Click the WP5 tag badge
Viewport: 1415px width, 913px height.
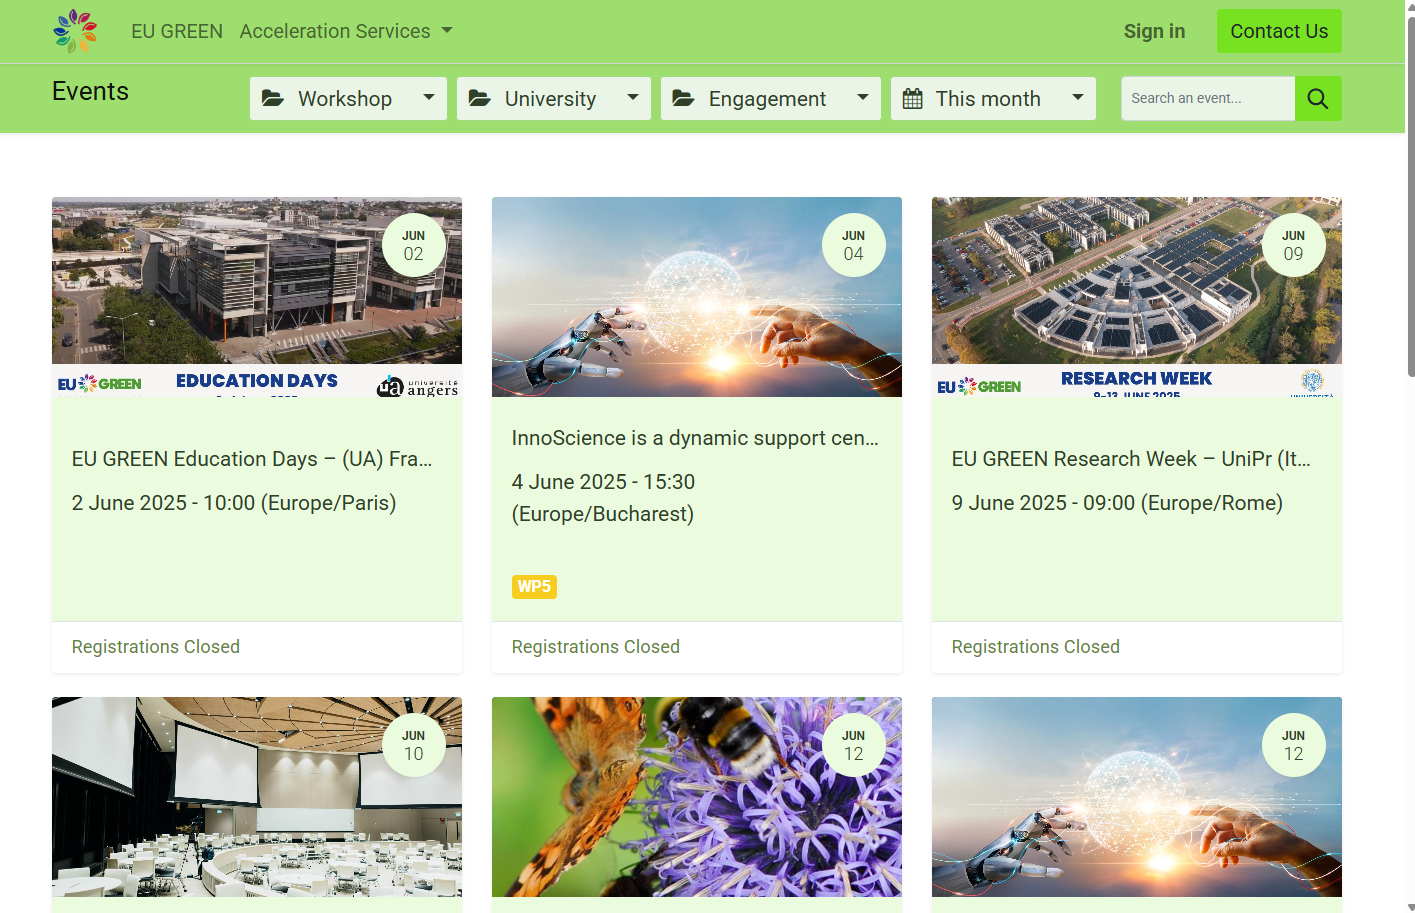pos(534,586)
